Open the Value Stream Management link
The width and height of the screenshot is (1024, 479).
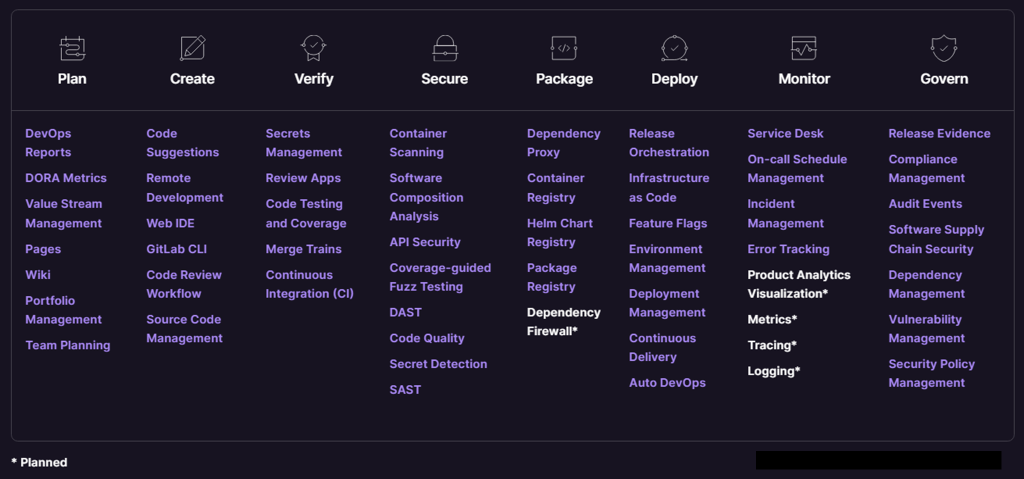(64, 213)
